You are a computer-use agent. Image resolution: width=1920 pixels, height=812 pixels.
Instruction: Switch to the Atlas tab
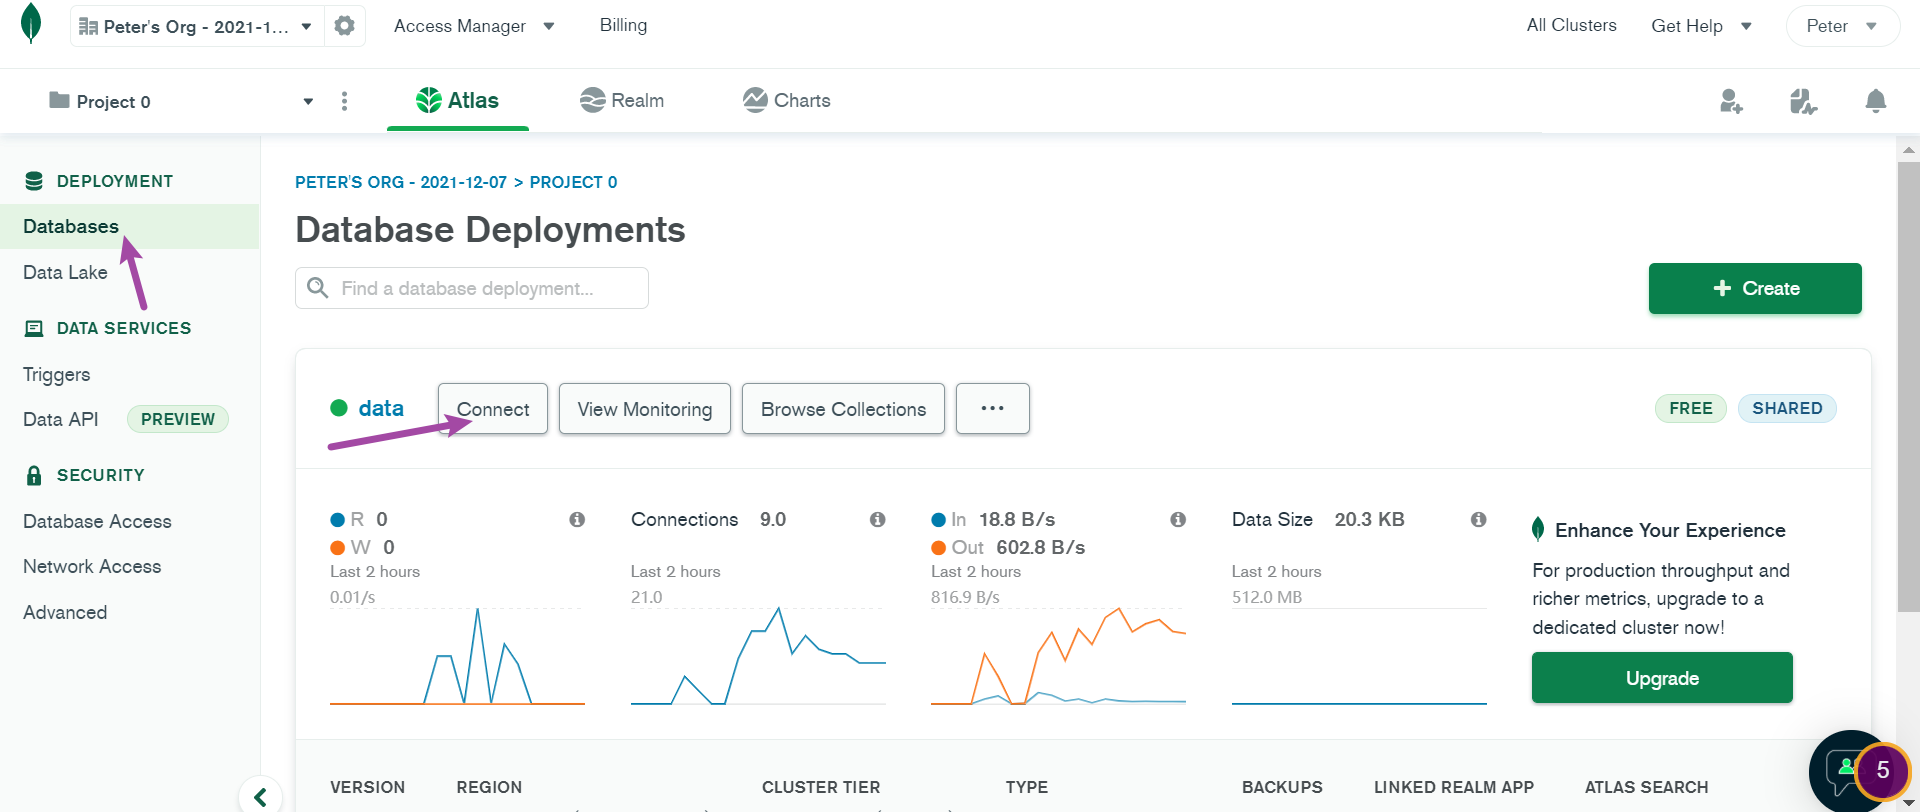tap(458, 100)
